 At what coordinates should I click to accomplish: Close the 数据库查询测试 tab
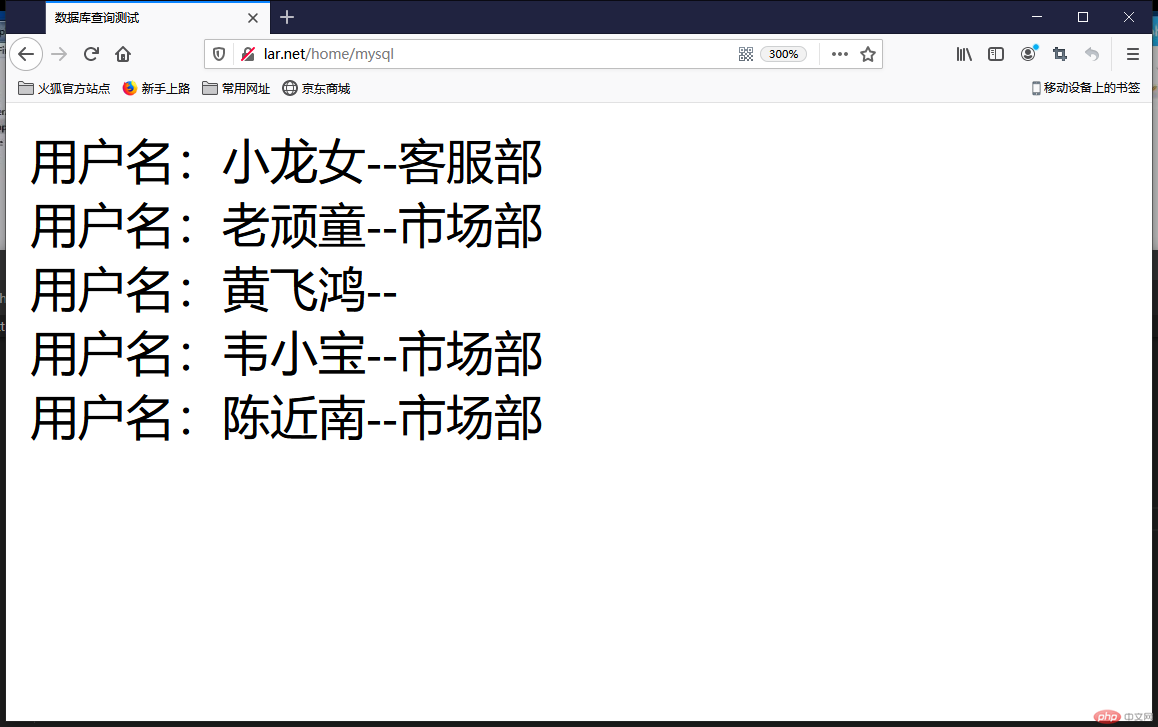[253, 18]
